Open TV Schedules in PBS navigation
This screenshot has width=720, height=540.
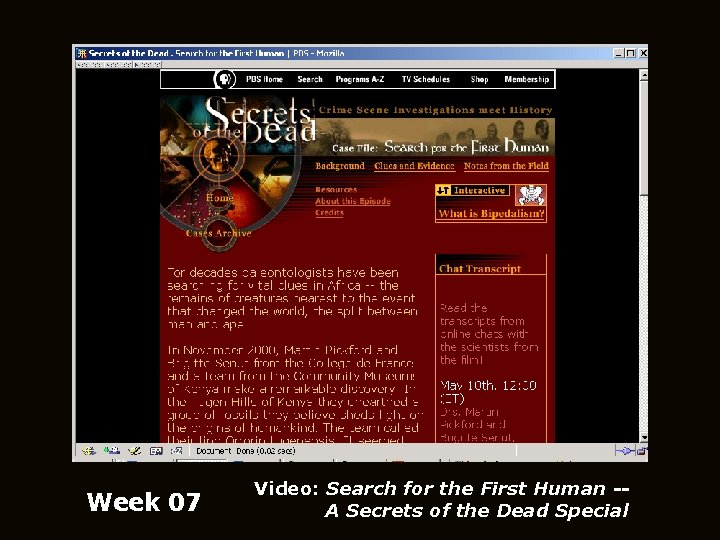426,79
